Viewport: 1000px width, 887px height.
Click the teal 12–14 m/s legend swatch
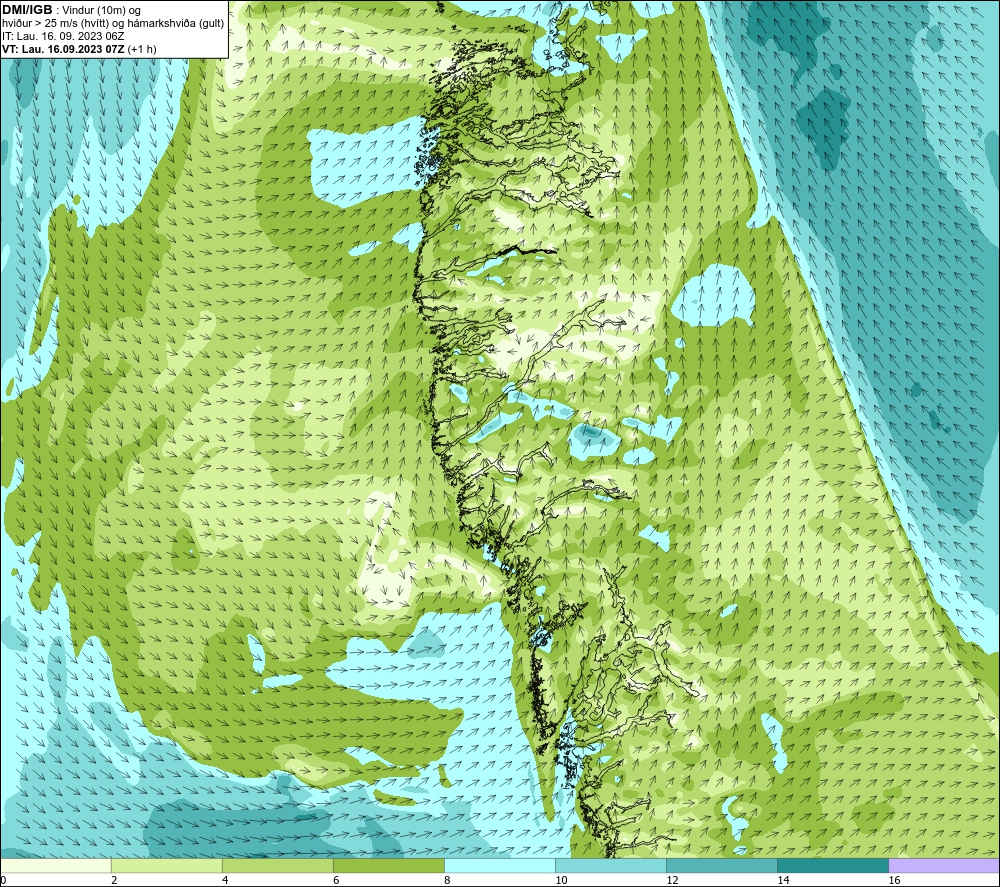(722, 865)
